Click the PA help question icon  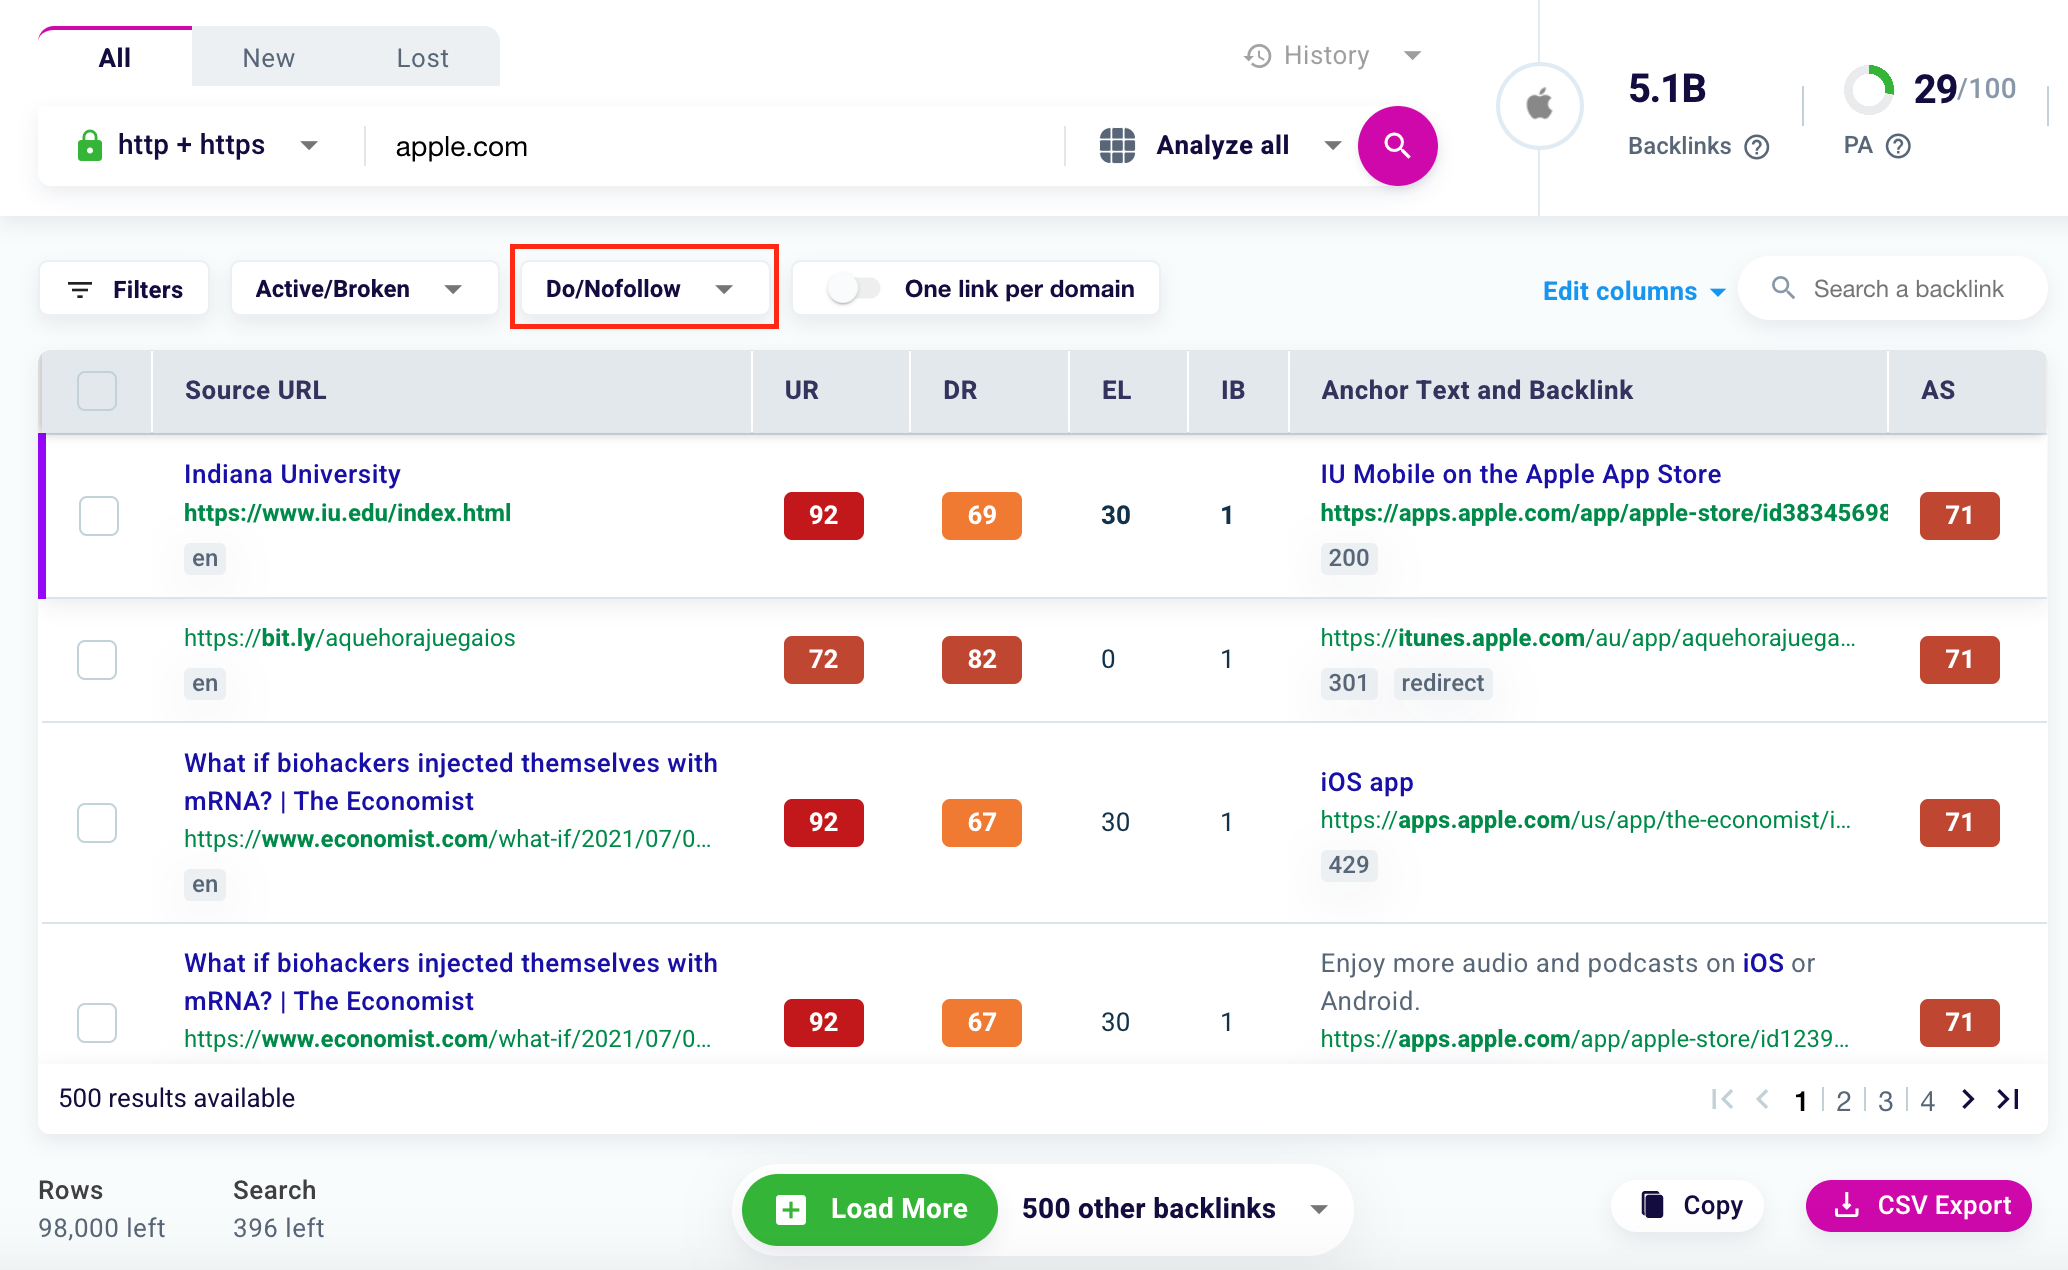tap(1898, 146)
